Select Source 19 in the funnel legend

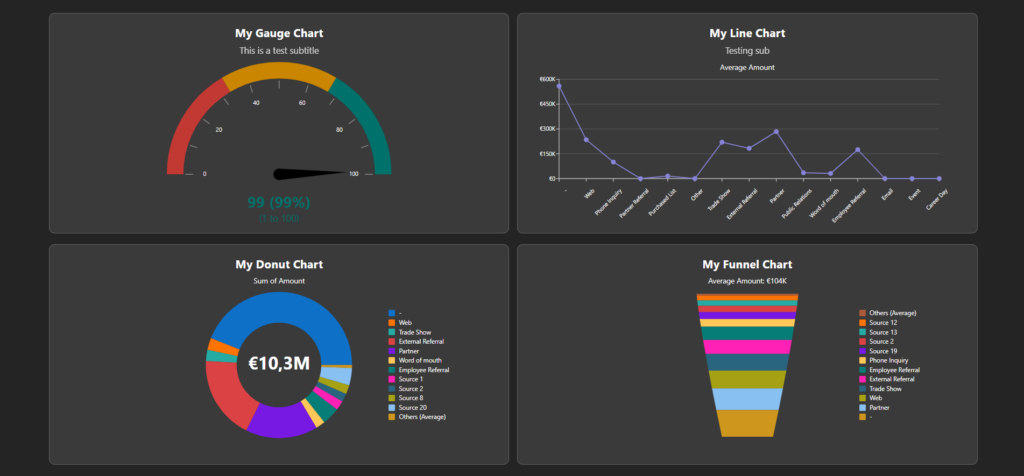pos(882,351)
